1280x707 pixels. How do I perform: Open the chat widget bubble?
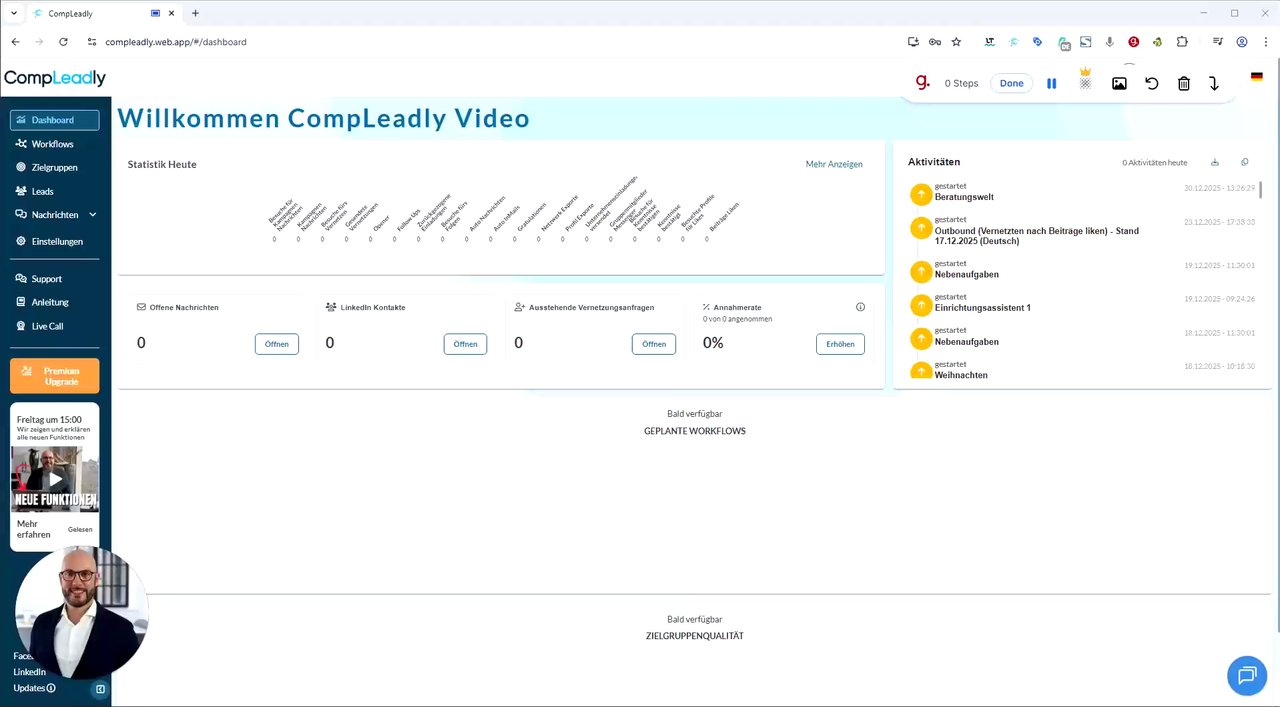1247,675
